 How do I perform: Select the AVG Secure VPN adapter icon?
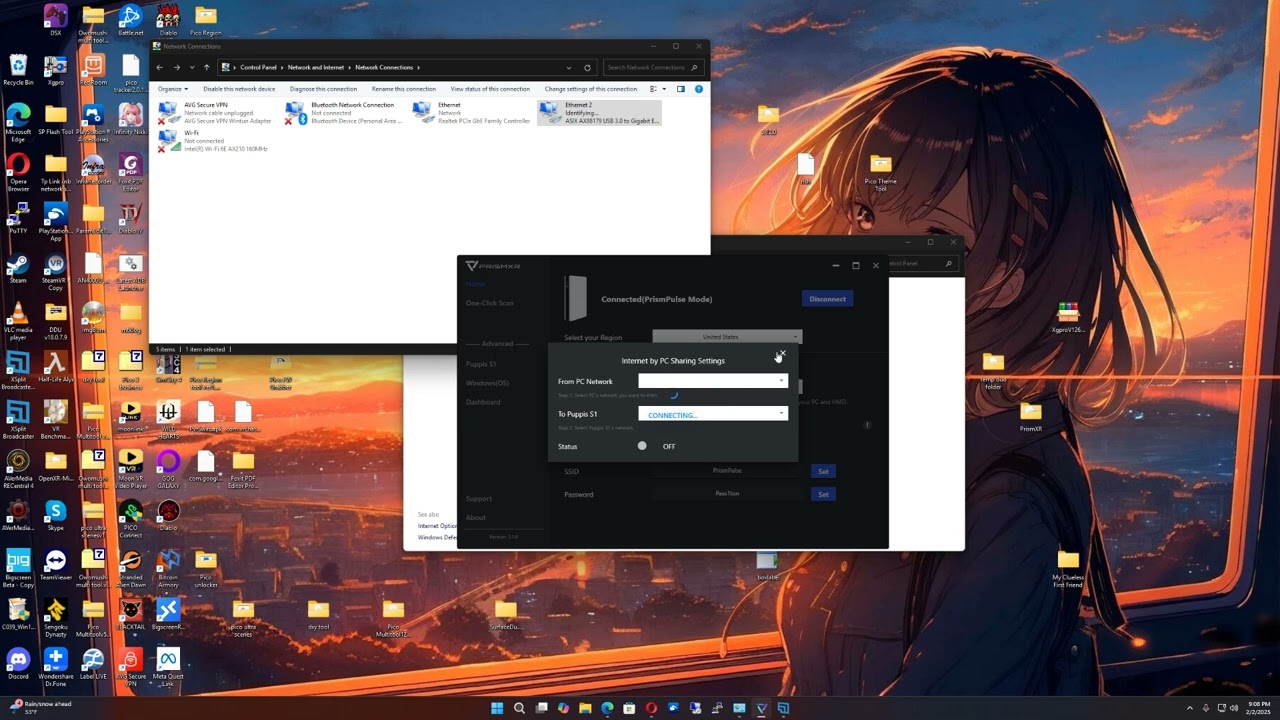point(169,112)
